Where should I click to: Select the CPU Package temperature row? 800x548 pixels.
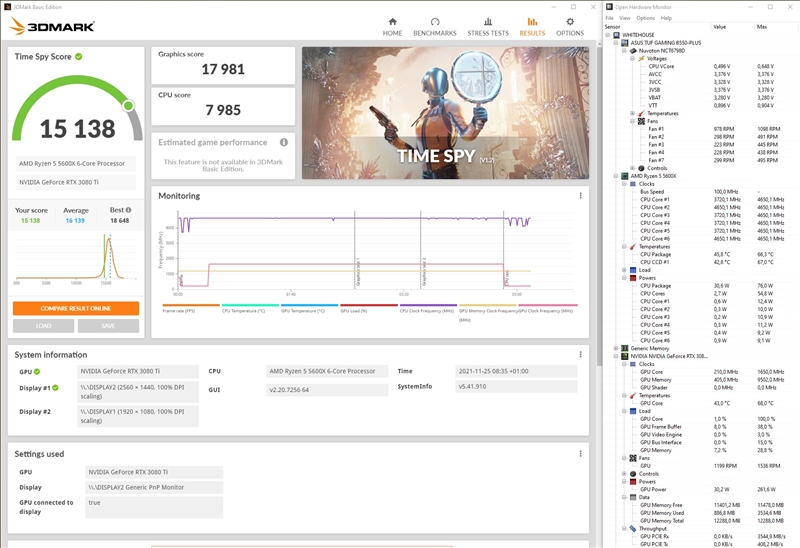[x=702, y=254]
